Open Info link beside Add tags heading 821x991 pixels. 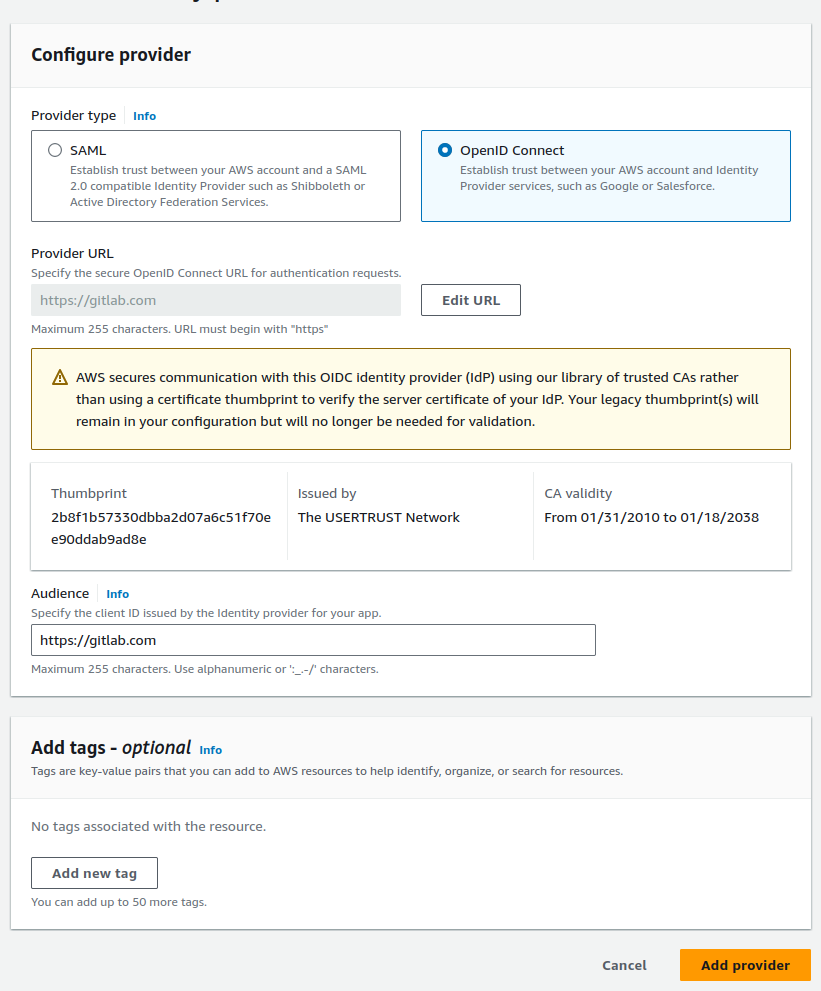(210, 750)
